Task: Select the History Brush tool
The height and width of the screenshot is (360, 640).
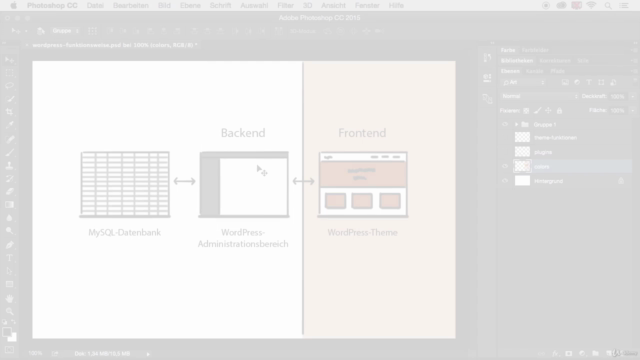Action: [x=9, y=179]
